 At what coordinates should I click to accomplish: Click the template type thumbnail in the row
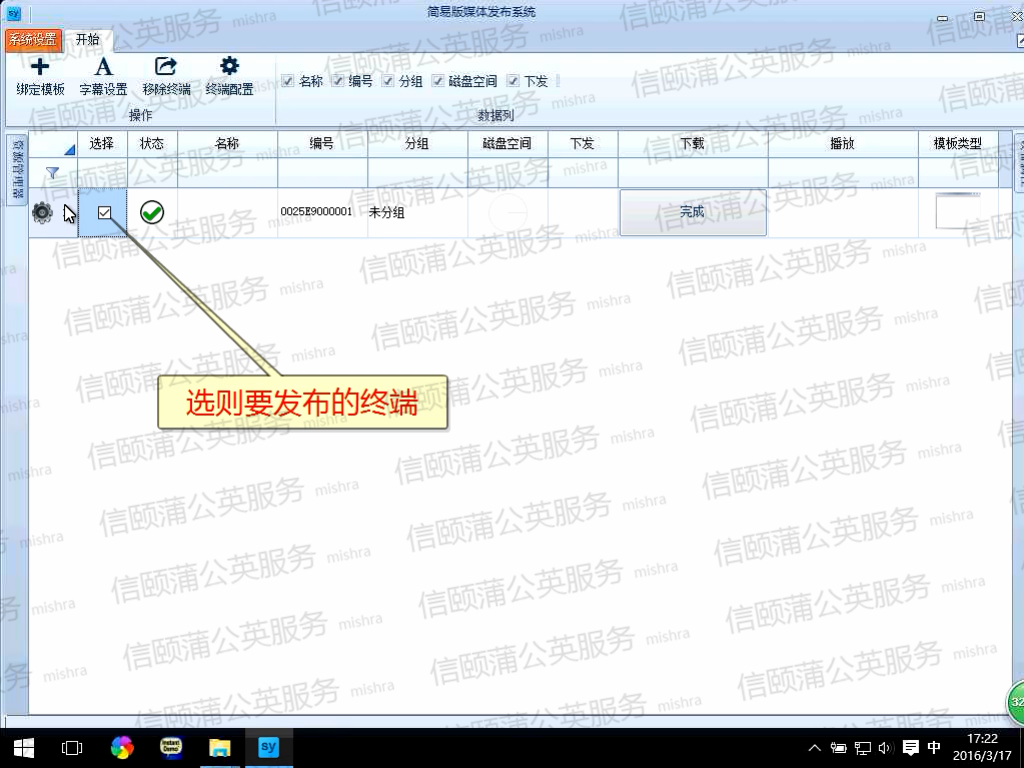tap(958, 211)
